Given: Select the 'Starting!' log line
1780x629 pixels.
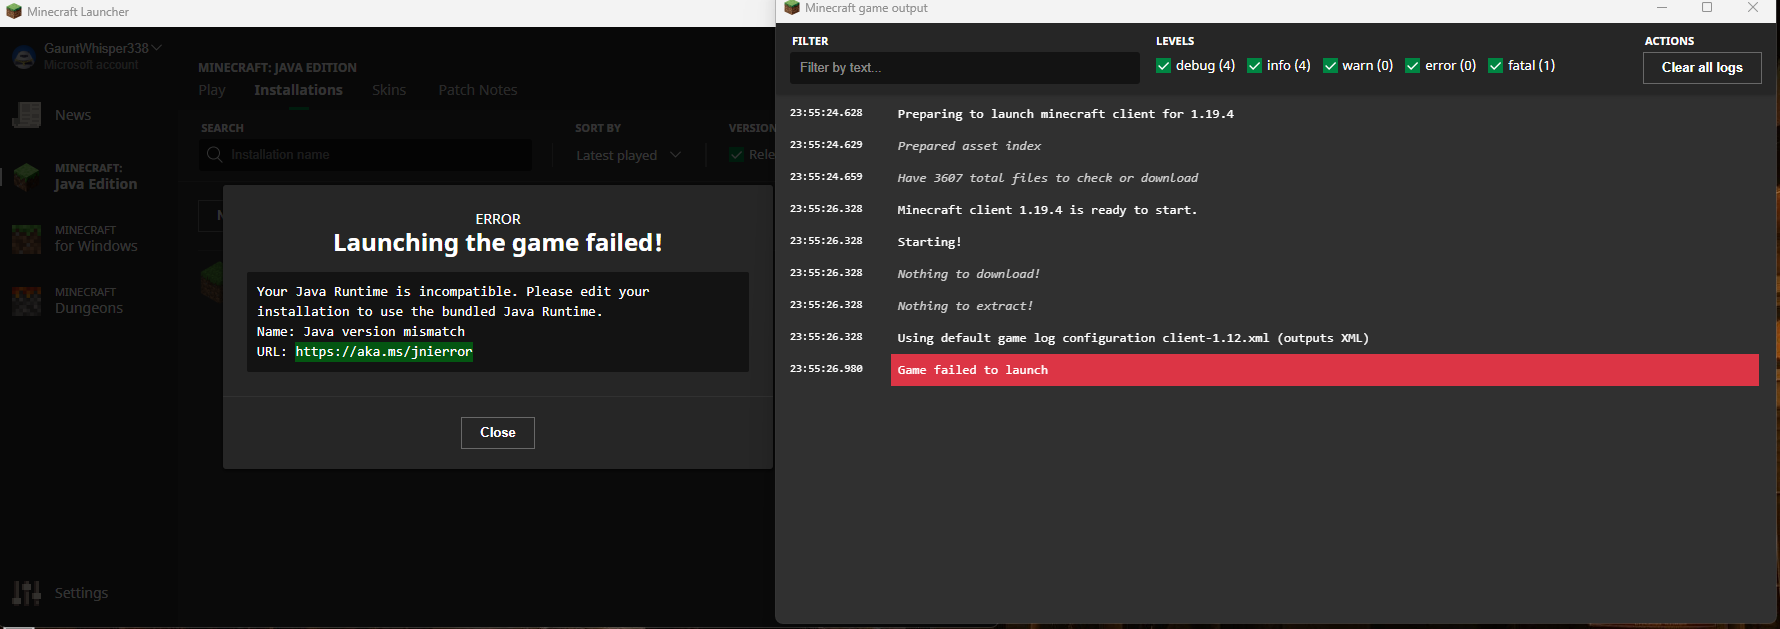Looking at the screenshot, I should coord(929,242).
